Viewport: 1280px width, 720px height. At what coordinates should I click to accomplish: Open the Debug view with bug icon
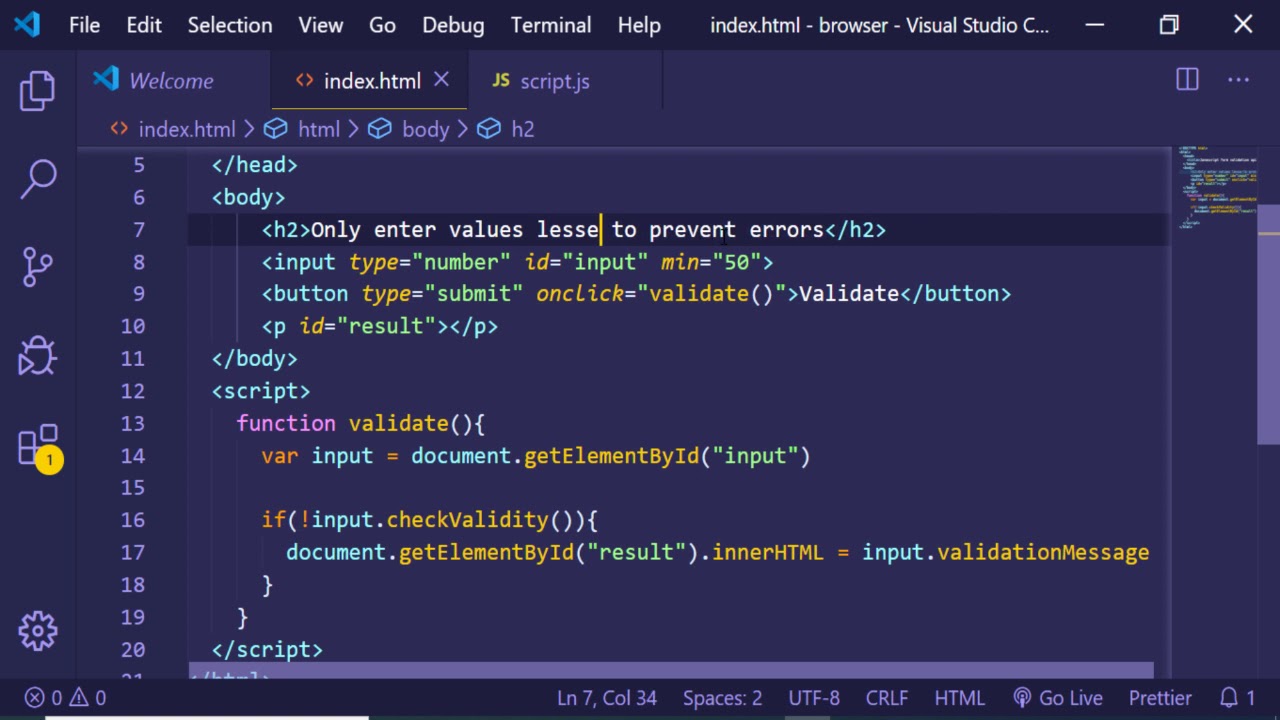tap(38, 355)
